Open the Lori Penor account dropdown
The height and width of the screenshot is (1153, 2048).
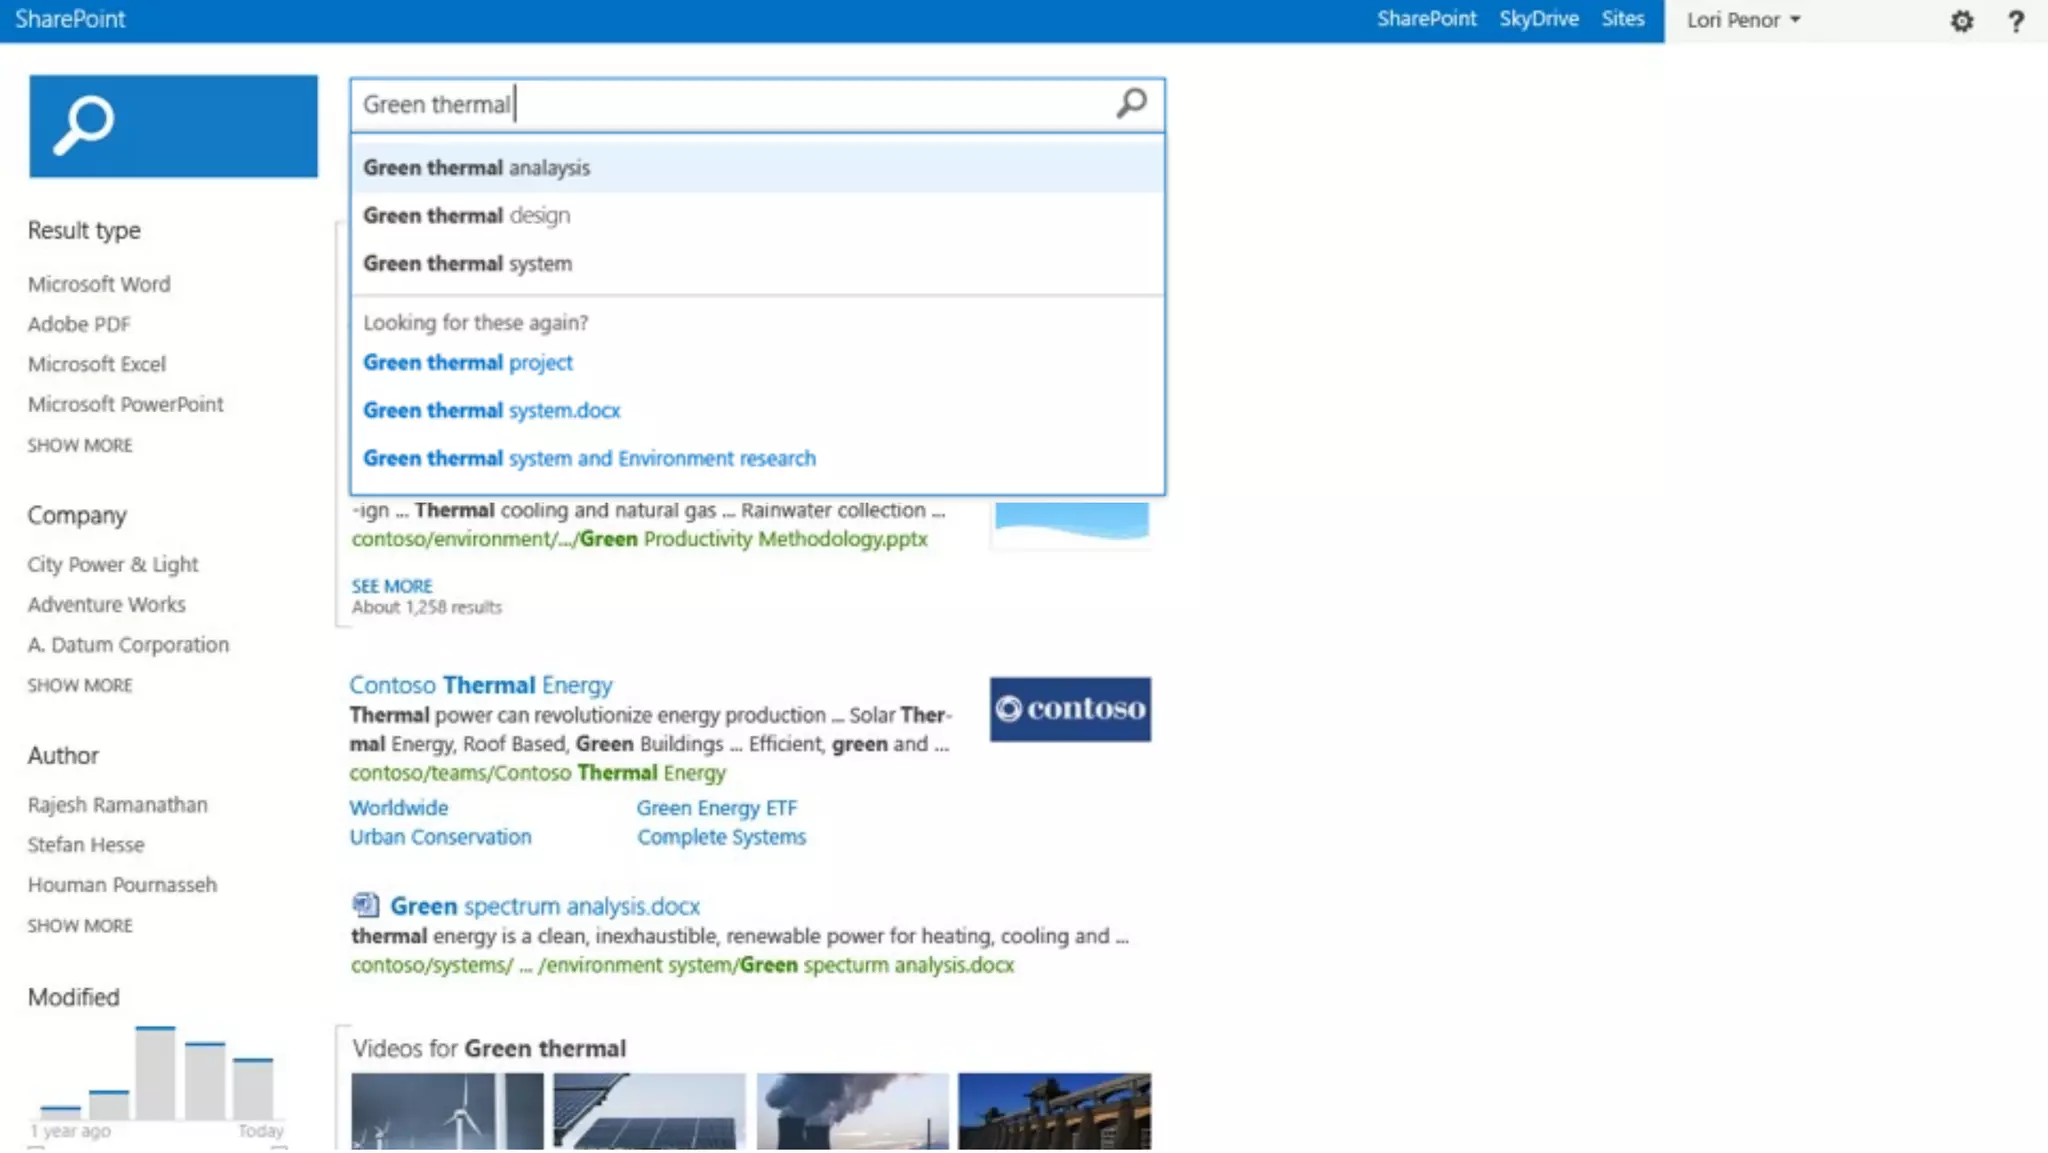(x=1743, y=20)
